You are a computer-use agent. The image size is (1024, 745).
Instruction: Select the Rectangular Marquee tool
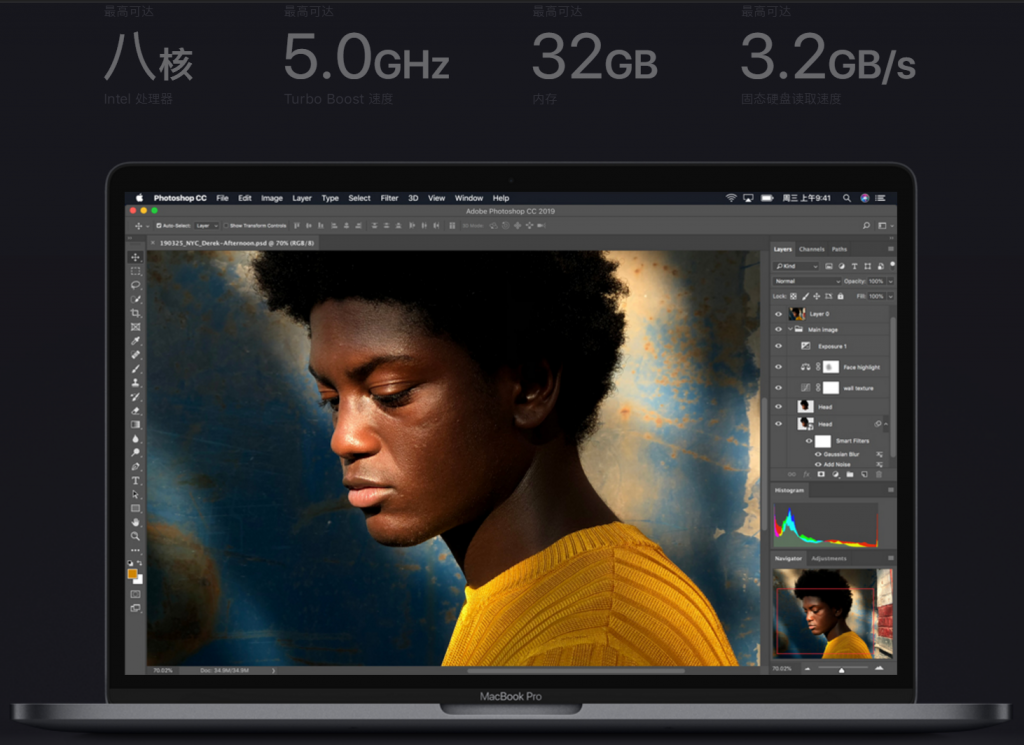pyautogui.click(x=135, y=271)
